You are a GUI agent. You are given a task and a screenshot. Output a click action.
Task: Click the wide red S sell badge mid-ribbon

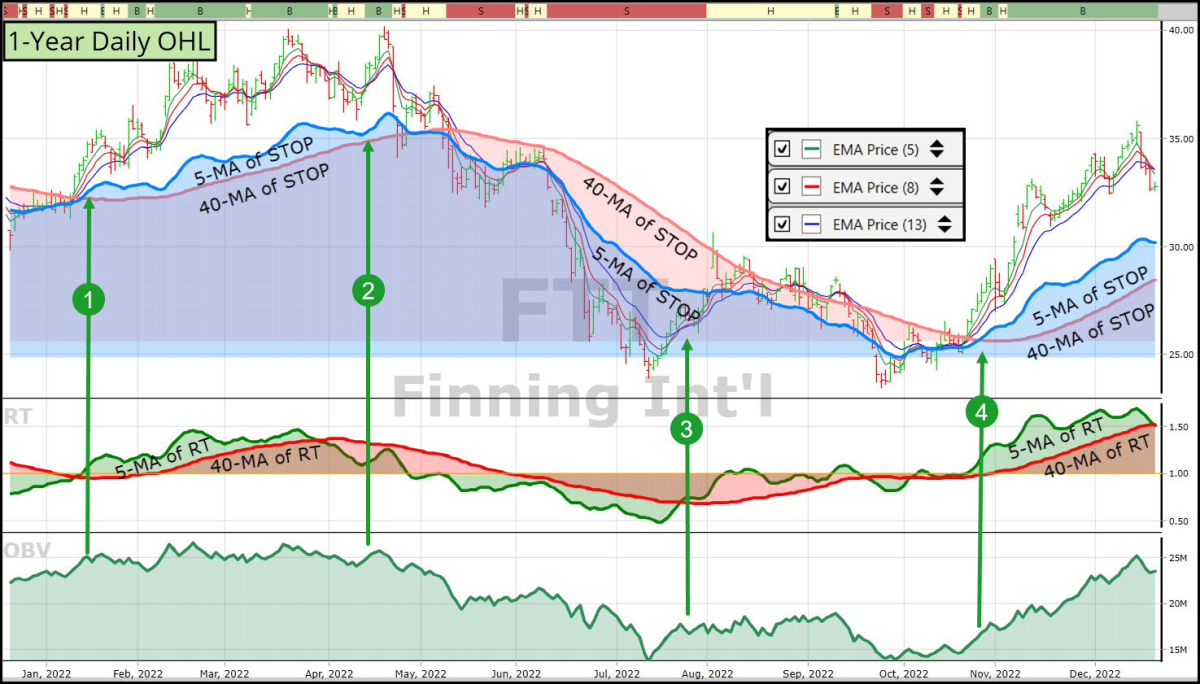pos(627,9)
